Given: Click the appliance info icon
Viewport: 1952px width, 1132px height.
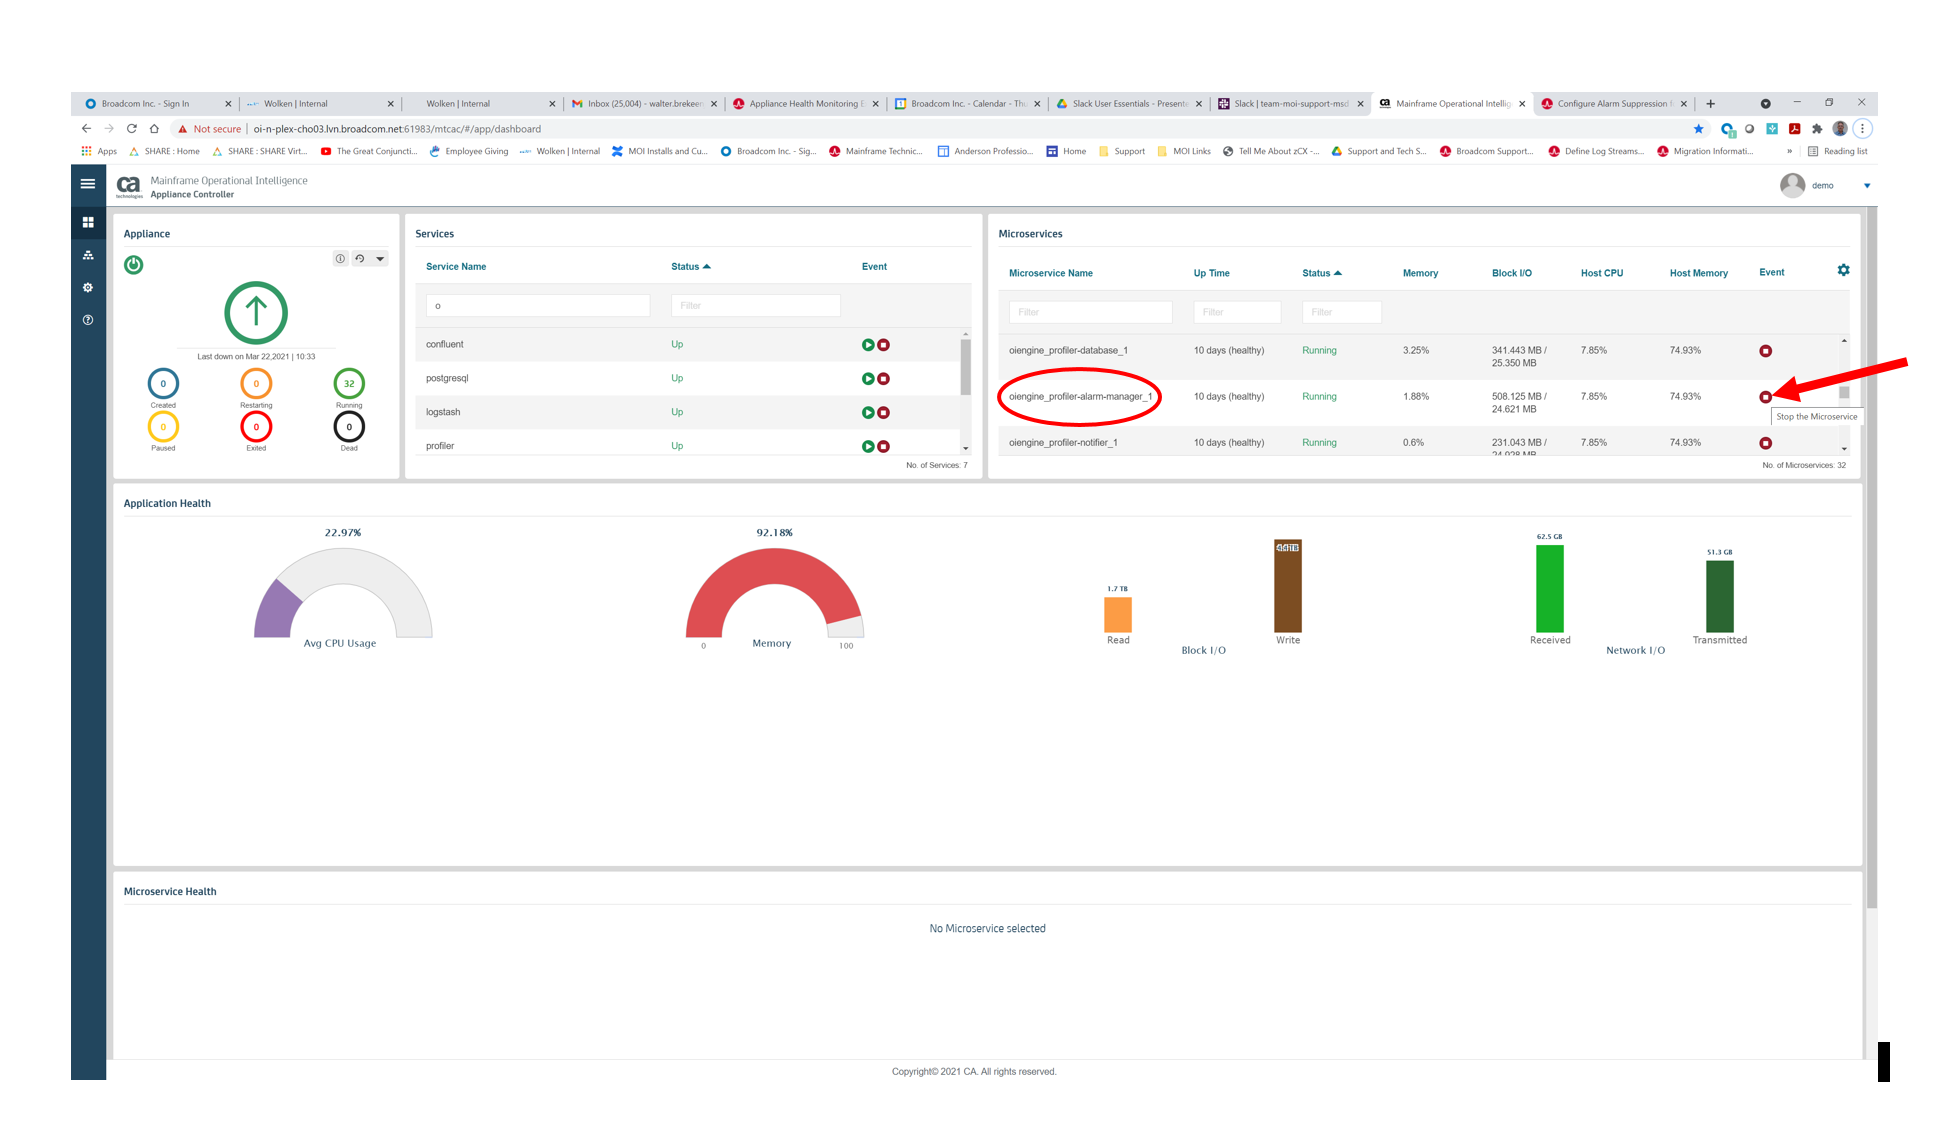Looking at the screenshot, I should click(340, 259).
